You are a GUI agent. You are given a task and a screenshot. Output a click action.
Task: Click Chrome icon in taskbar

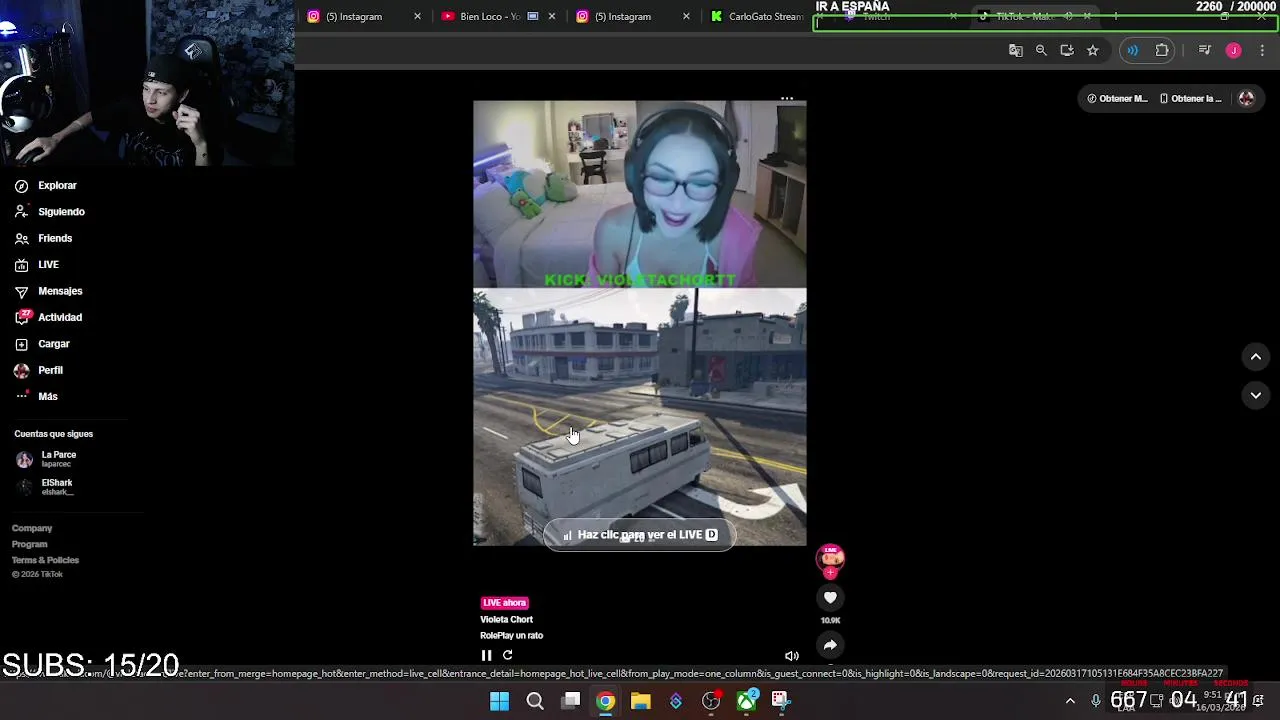point(606,701)
